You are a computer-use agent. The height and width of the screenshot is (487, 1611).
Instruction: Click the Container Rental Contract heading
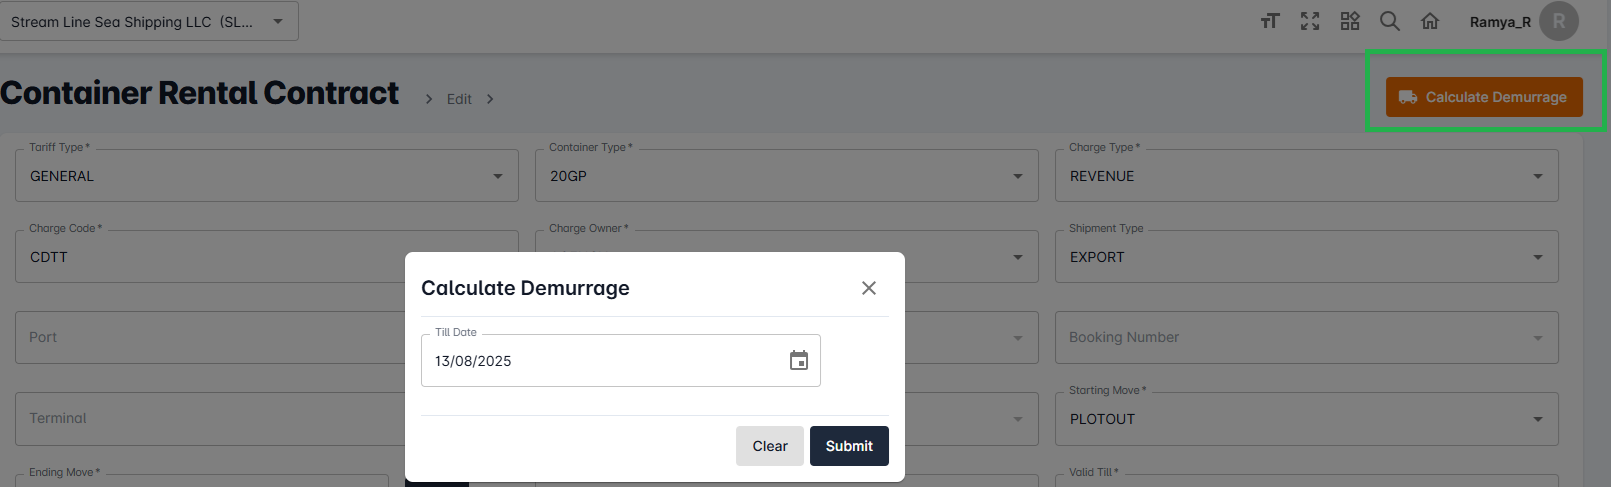click(x=200, y=93)
